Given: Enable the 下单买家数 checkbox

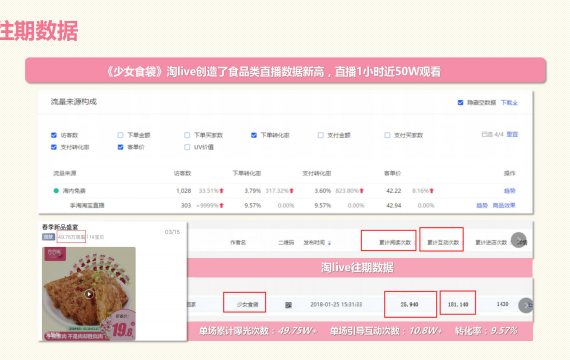Looking at the screenshot, I should pyautogui.click(x=187, y=135).
